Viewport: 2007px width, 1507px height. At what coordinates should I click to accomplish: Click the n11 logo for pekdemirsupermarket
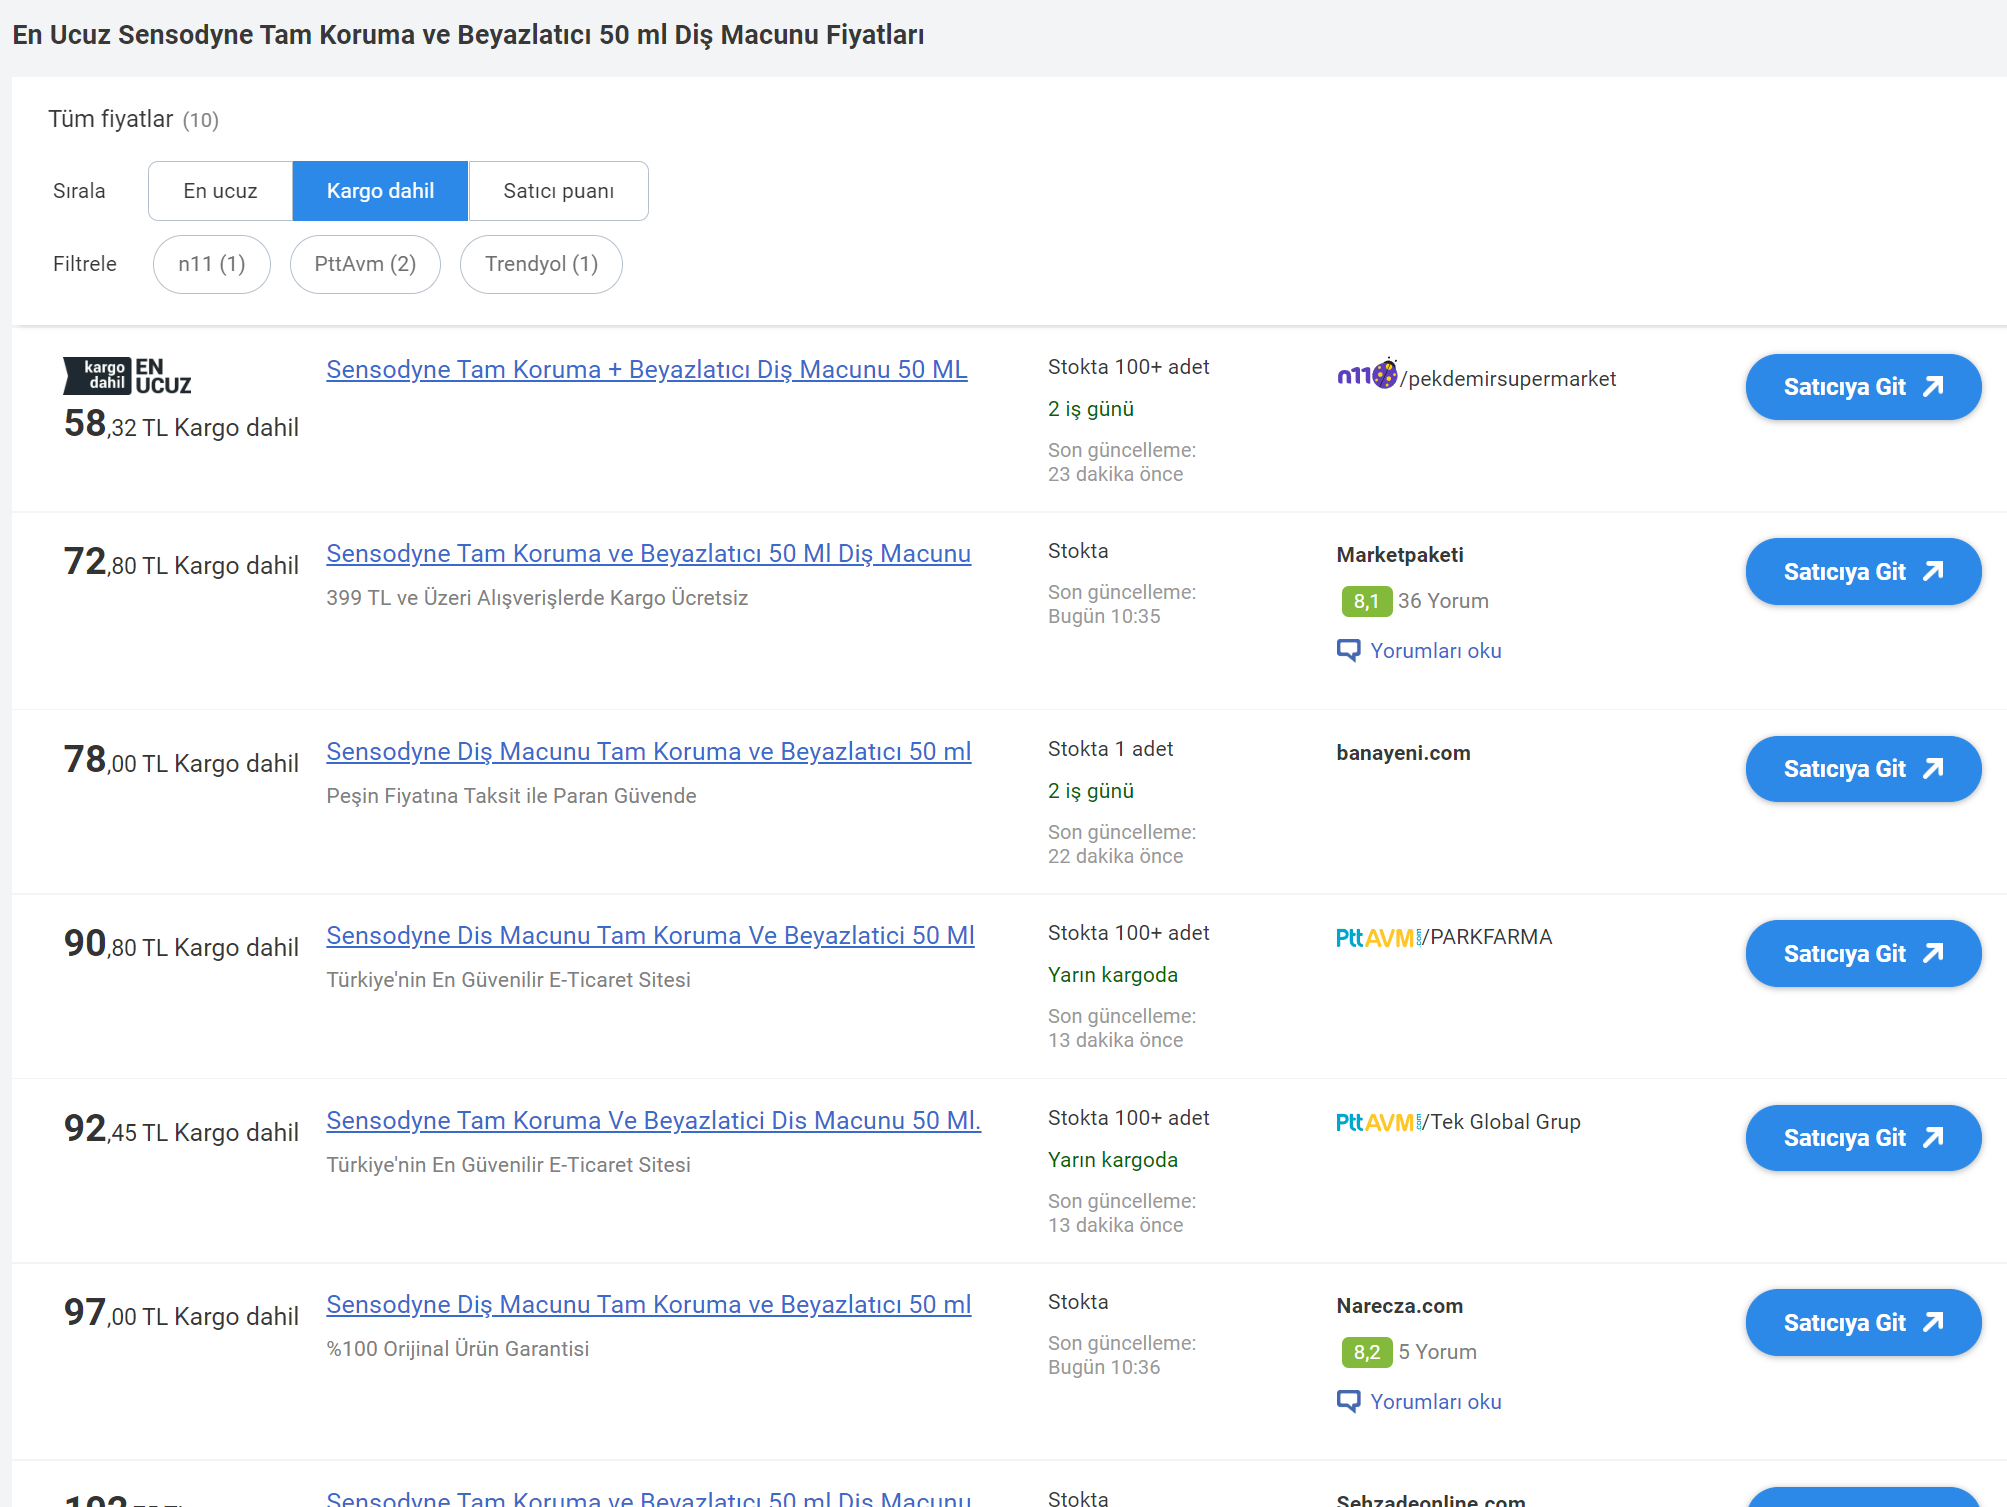pyautogui.click(x=1365, y=376)
